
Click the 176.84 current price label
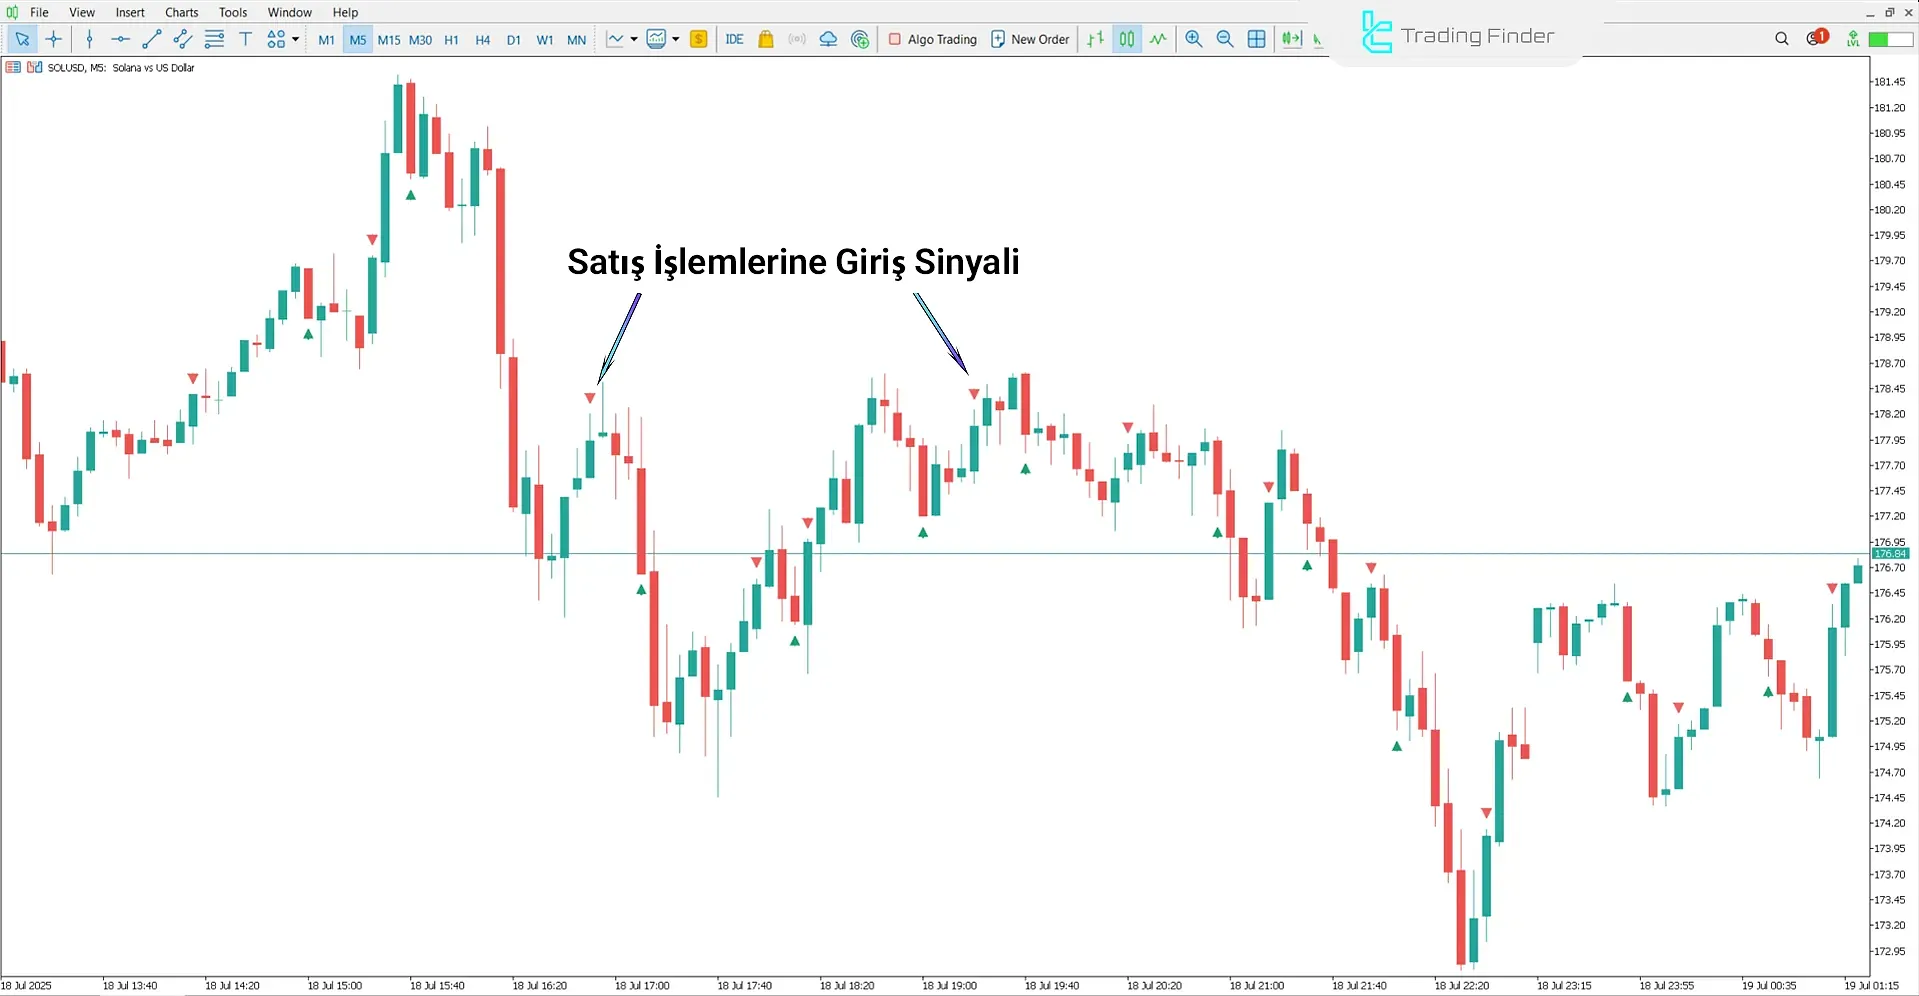point(1889,553)
